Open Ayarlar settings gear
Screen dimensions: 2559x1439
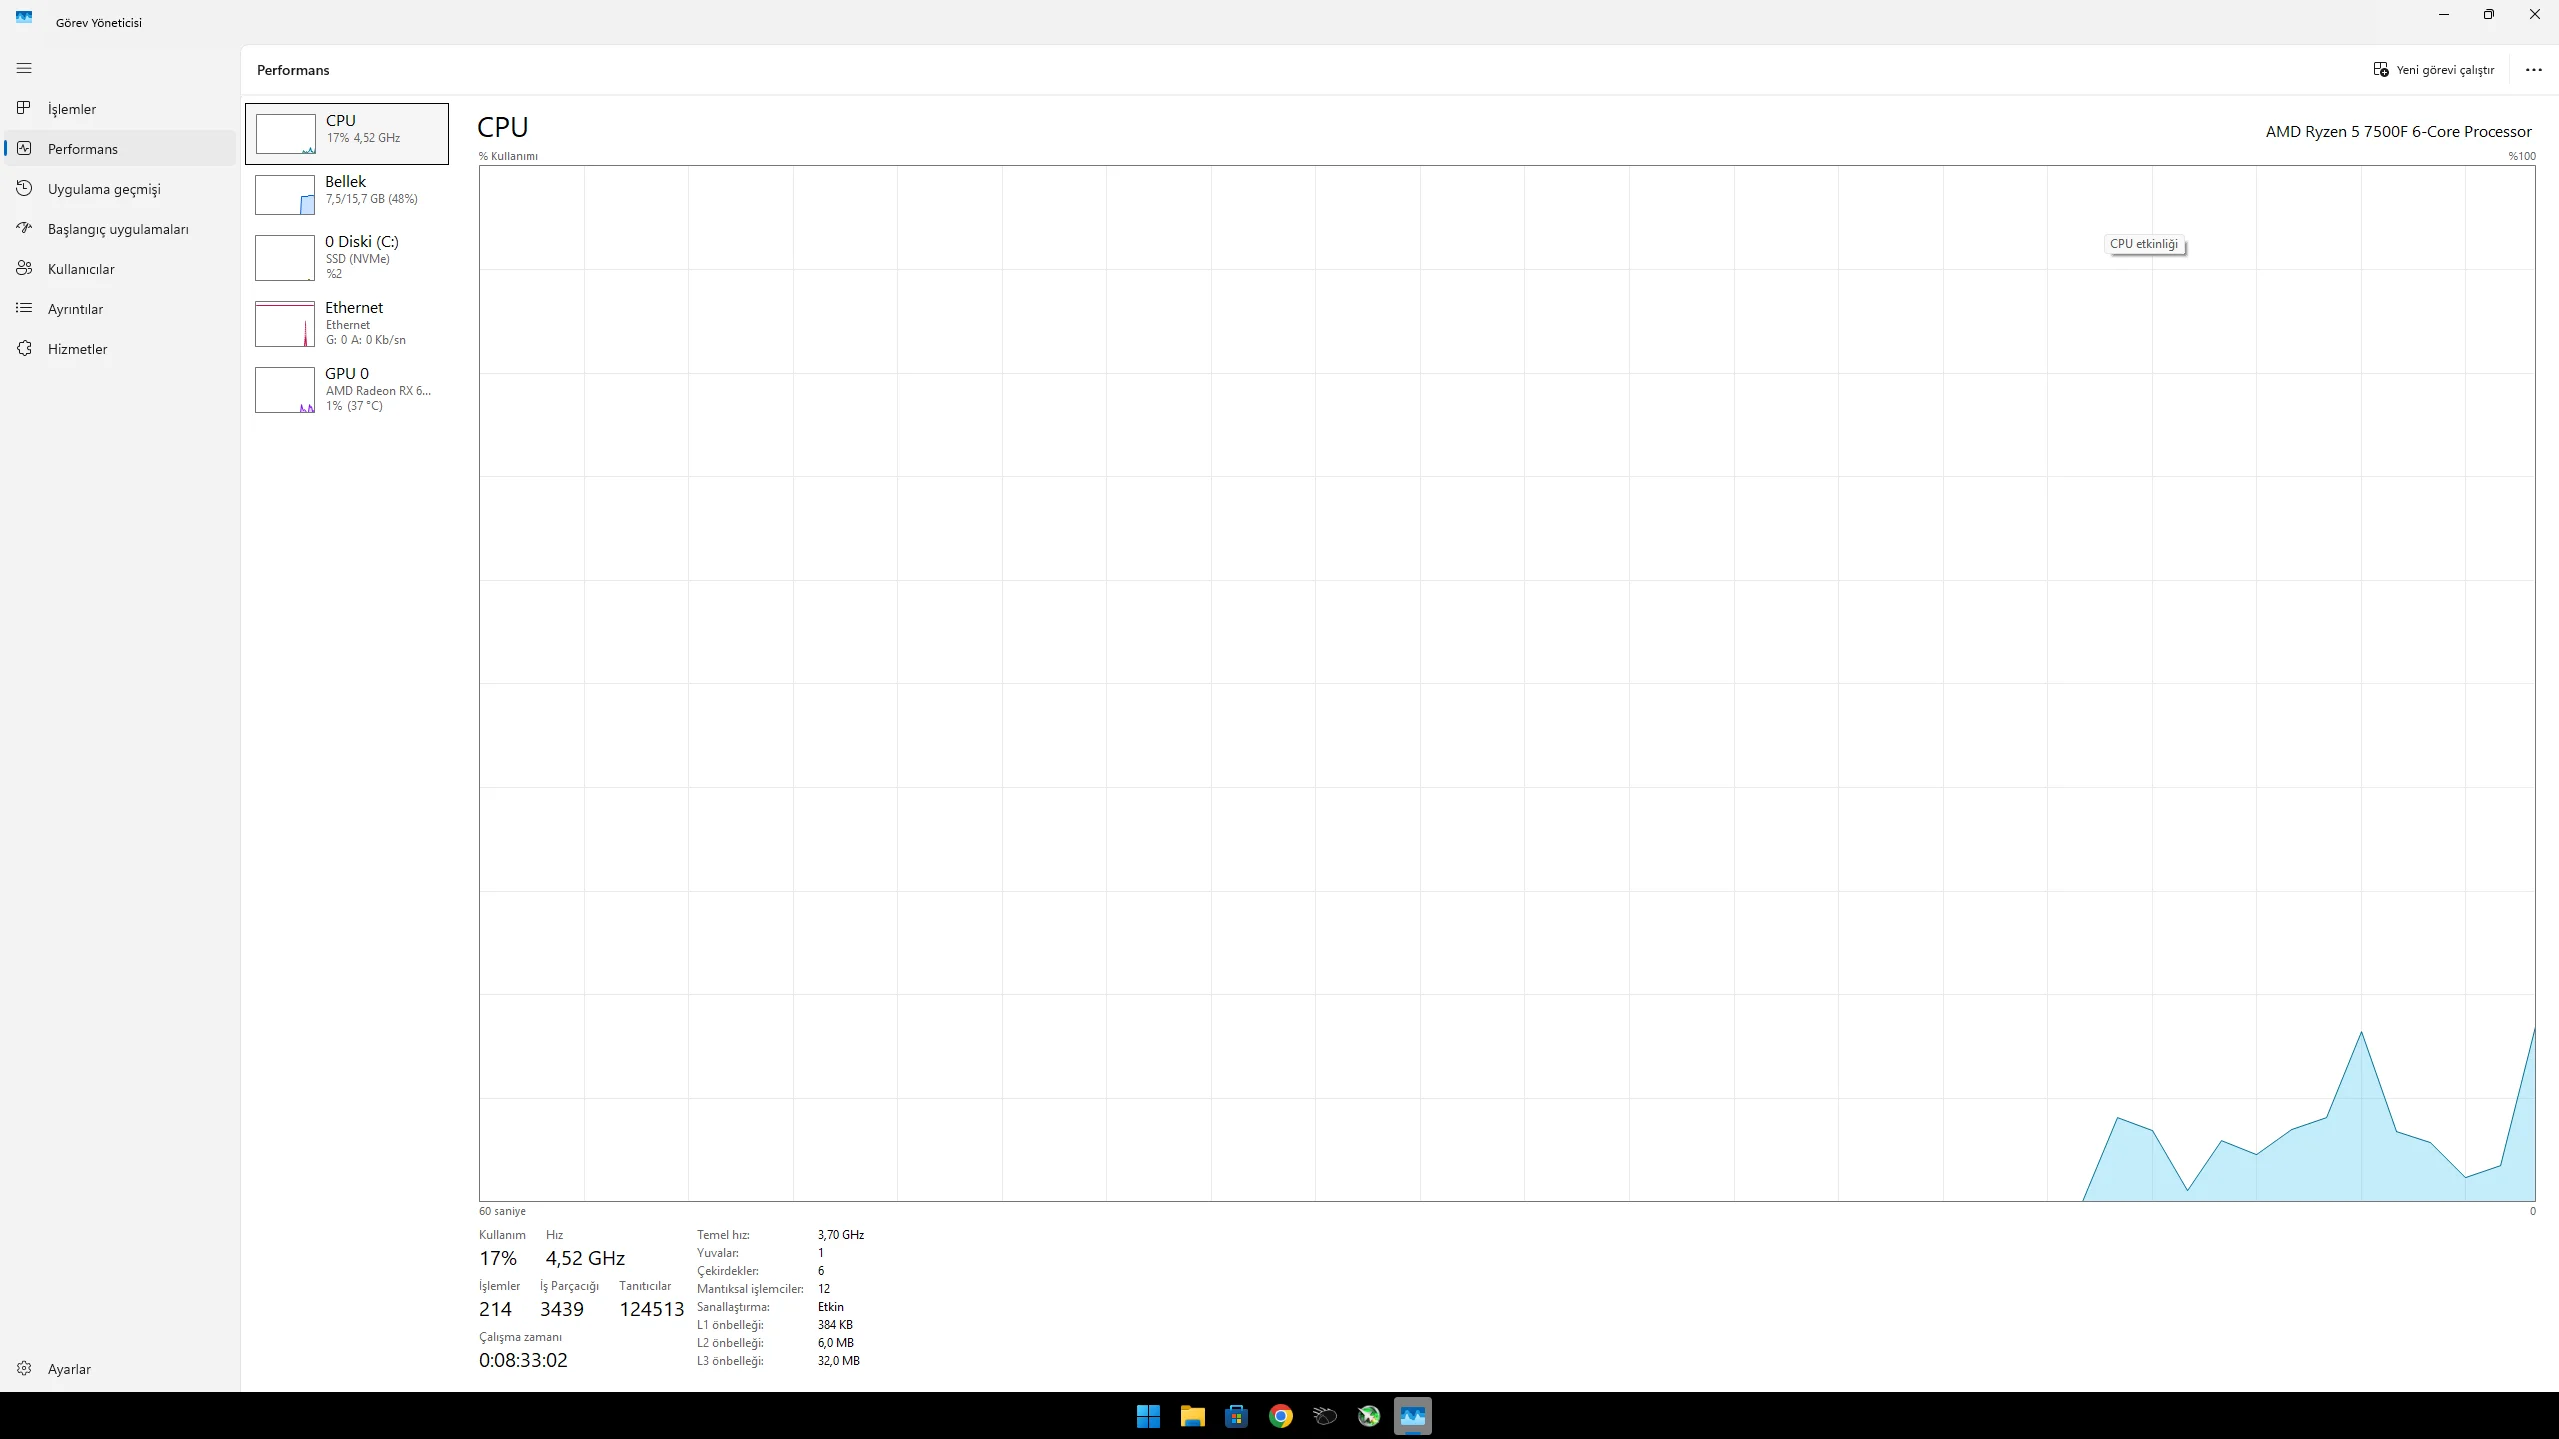pyautogui.click(x=25, y=1369)
